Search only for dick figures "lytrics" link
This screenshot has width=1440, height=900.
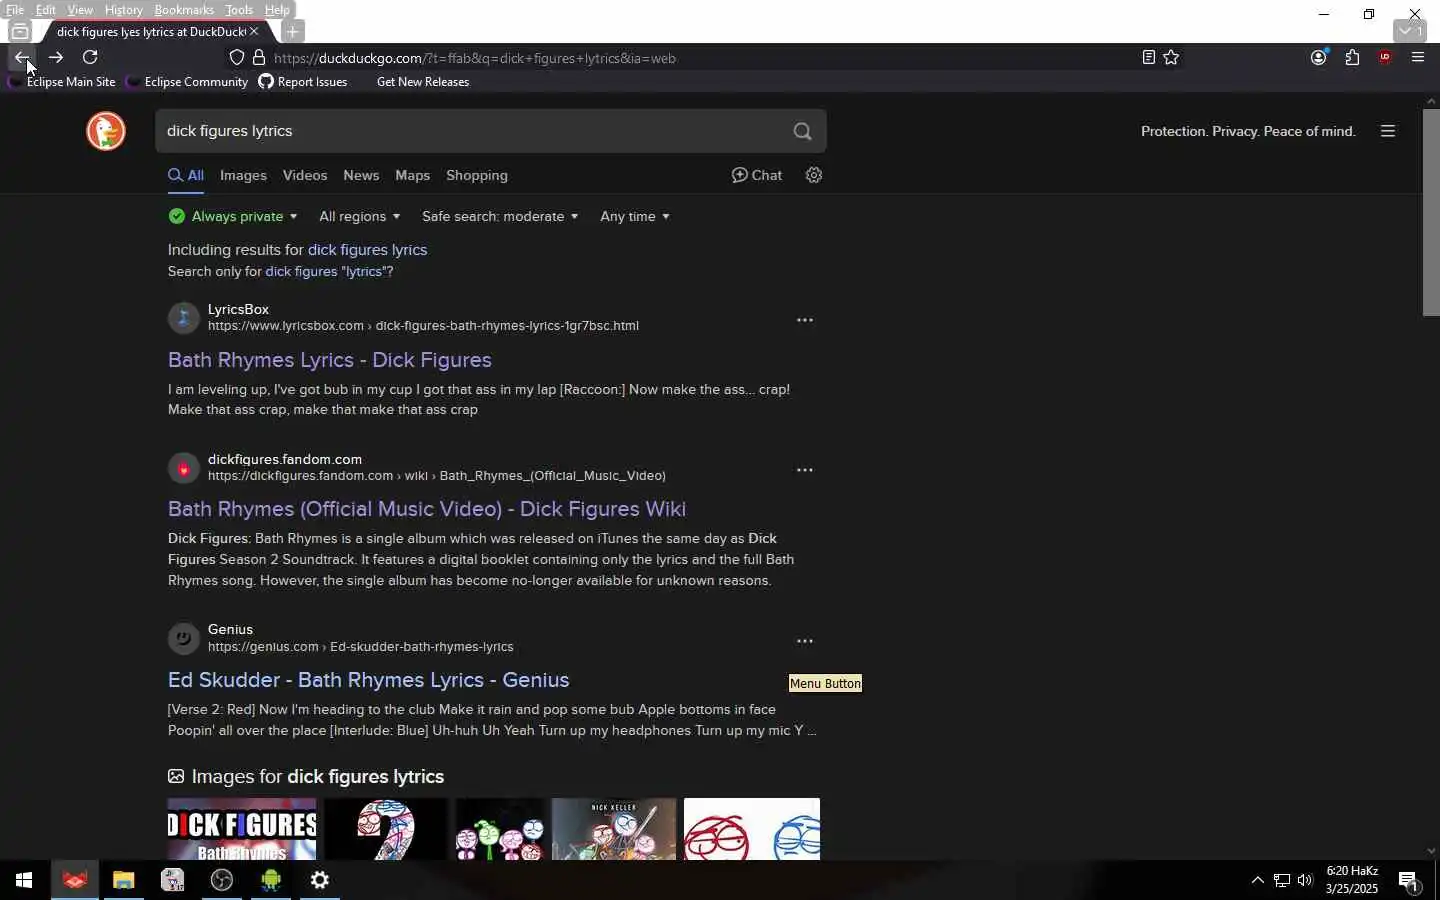pos(329,272)
